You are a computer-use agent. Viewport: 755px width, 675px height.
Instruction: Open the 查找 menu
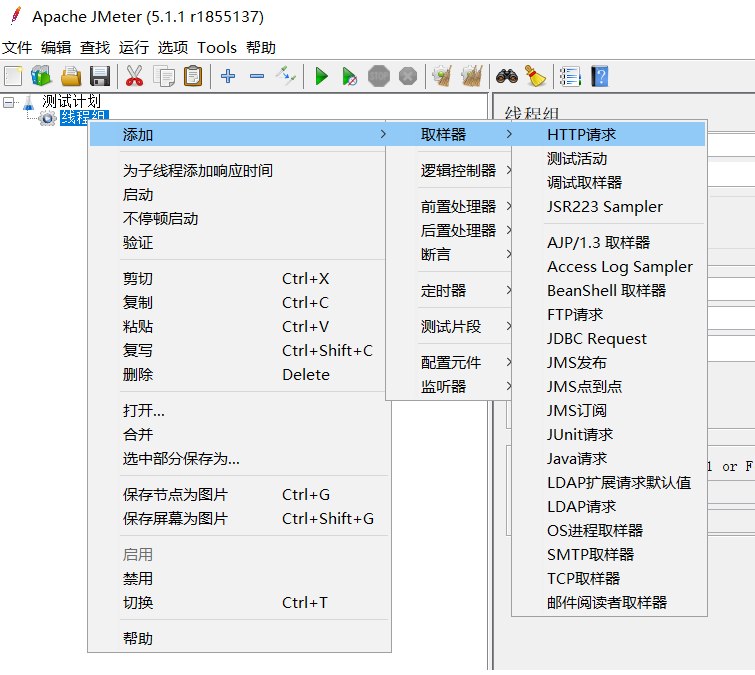click(95, 48)
